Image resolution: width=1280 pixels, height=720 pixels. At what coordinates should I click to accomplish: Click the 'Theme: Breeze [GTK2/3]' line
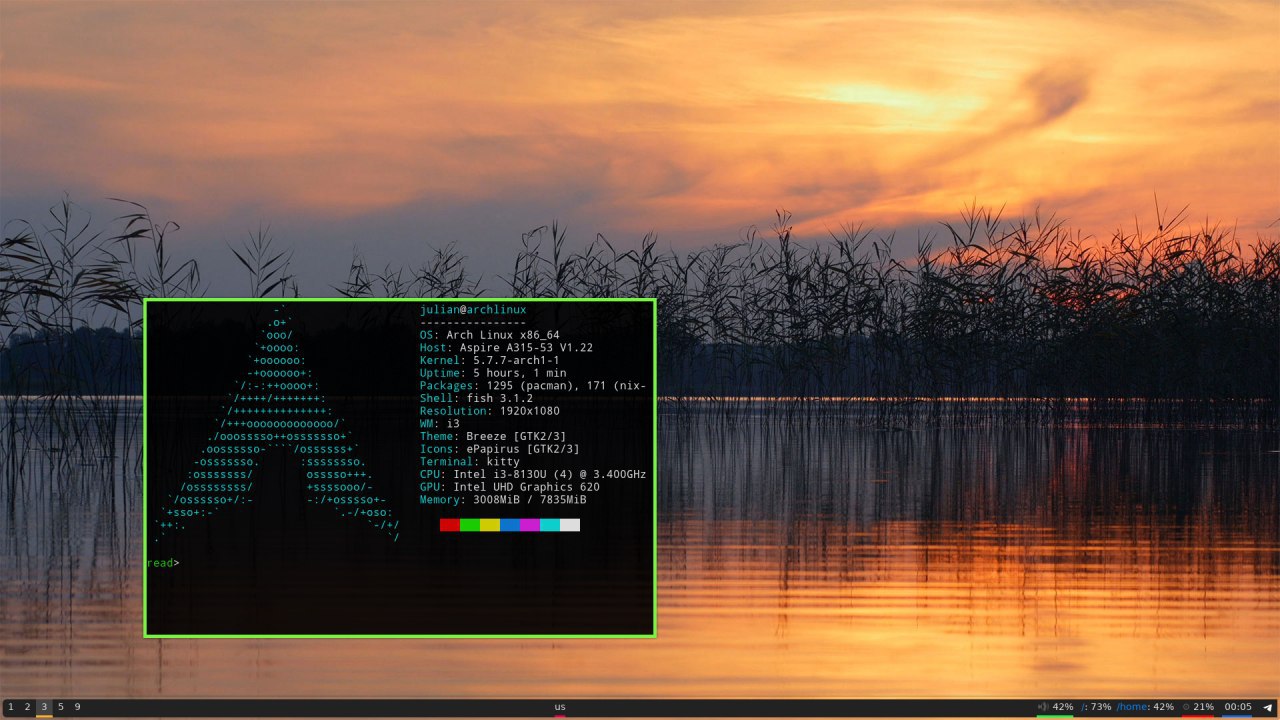(x=493, y=437)
